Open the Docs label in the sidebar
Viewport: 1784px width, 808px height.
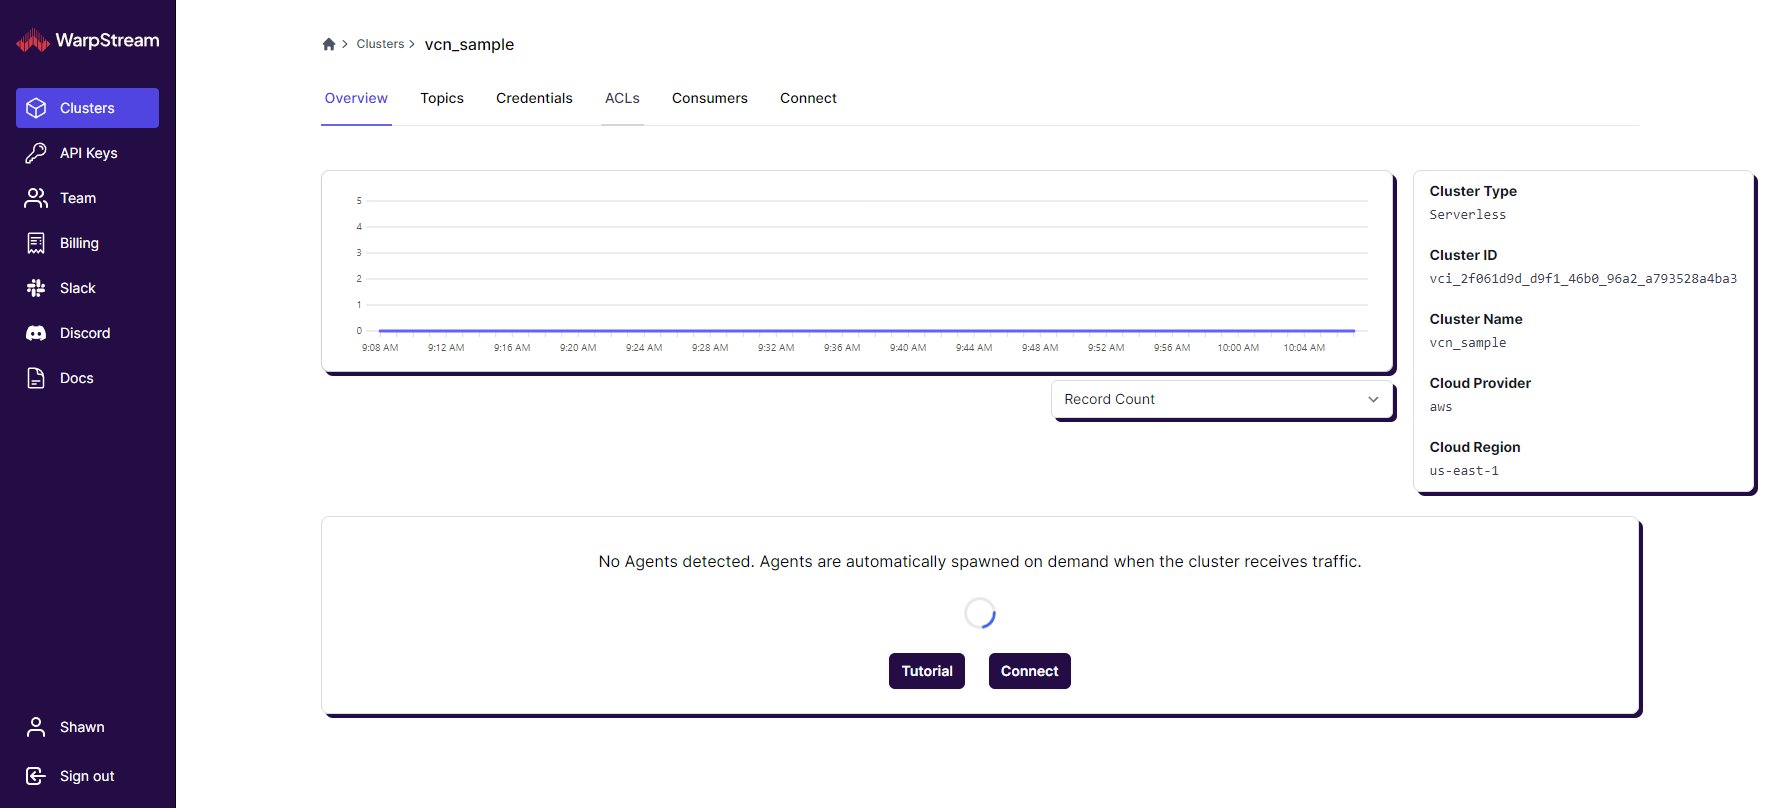click(77, 378)
